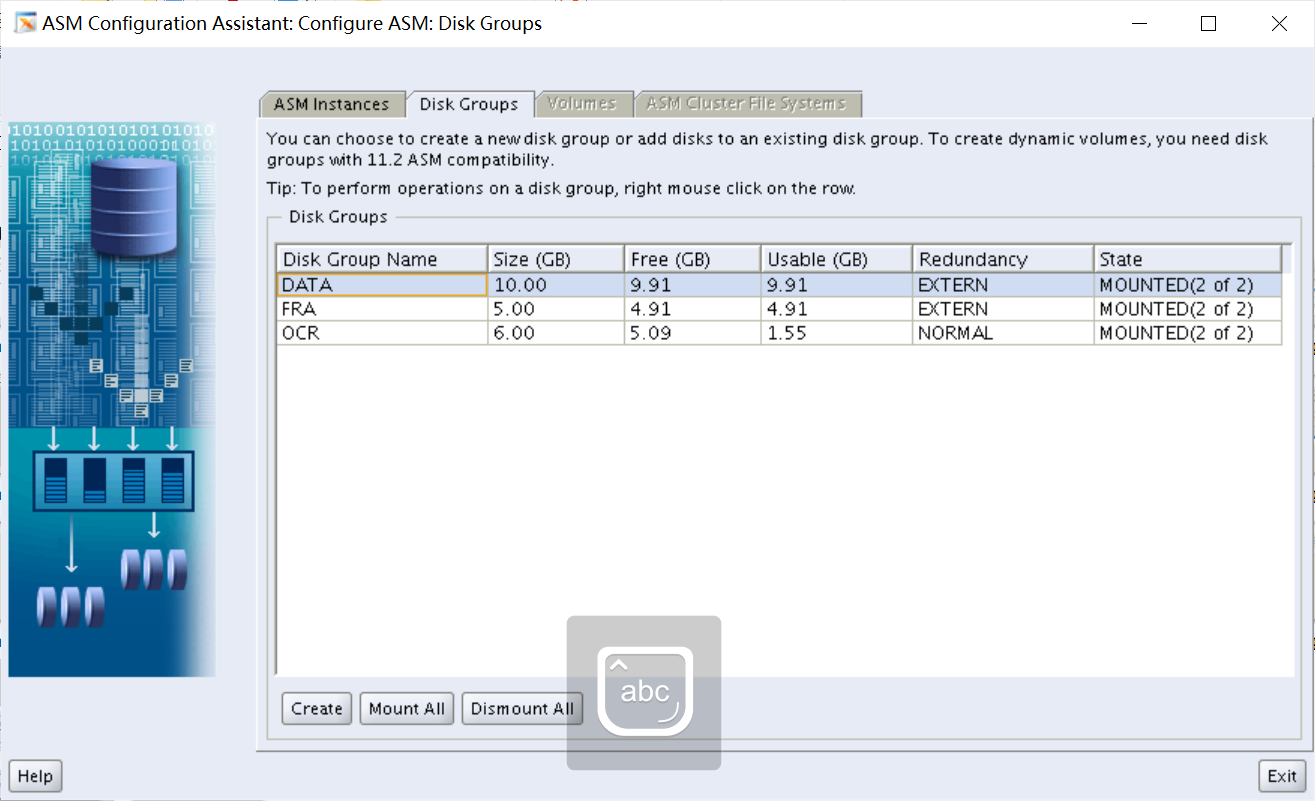Viewport: 1315px width, 801px height.
Task: Click the abc input method overlay icon
Action: click(644, 693)
